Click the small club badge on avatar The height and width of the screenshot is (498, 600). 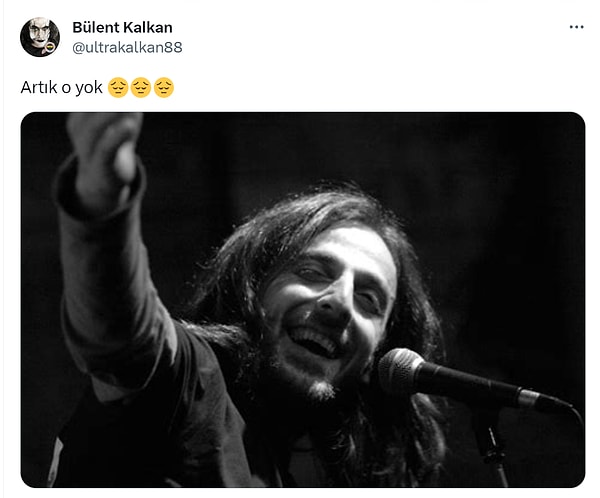coord(50,47)
